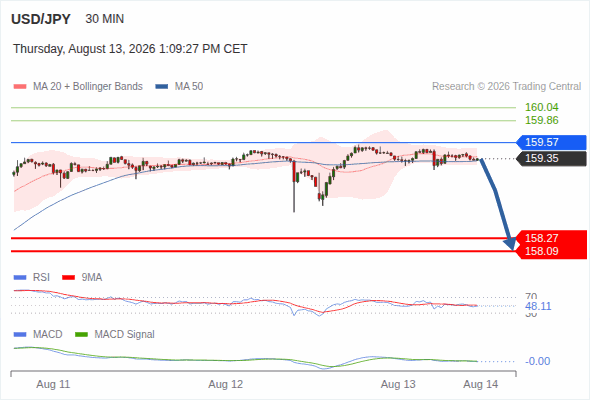The width and height of the screenshot is (590, 400).
Task: Click the MA 50 blue legend swatch
Action: tap(162, 87)
